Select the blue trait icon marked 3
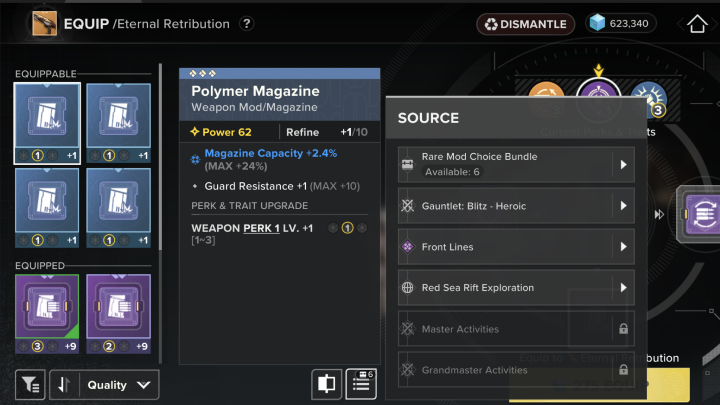Image resolution: width=720 pixels, height=405 pixels. pos(649,99)
